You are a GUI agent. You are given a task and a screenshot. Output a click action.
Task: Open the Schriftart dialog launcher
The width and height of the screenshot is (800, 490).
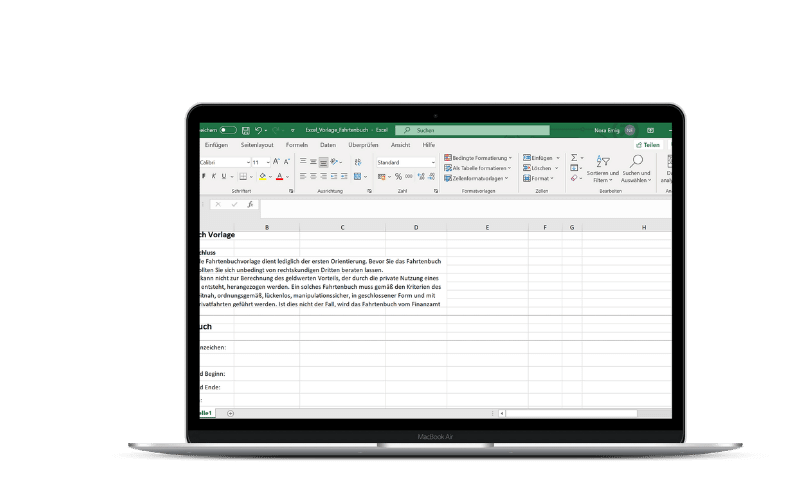(x=291, y=191)
